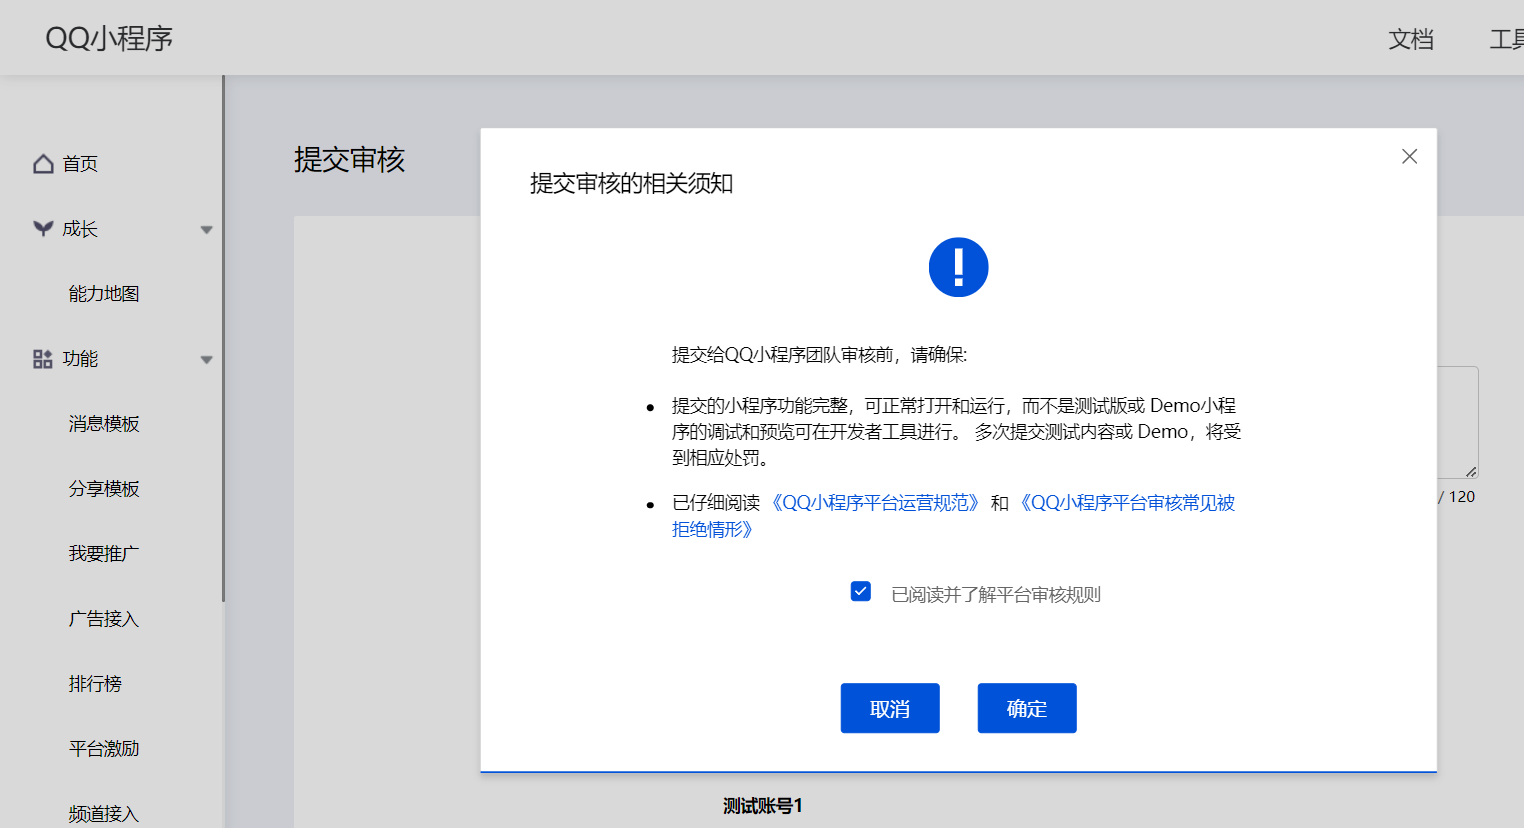Open 能力地图 in the sidebar
1524x828 pixels.
tap(104, 293)
